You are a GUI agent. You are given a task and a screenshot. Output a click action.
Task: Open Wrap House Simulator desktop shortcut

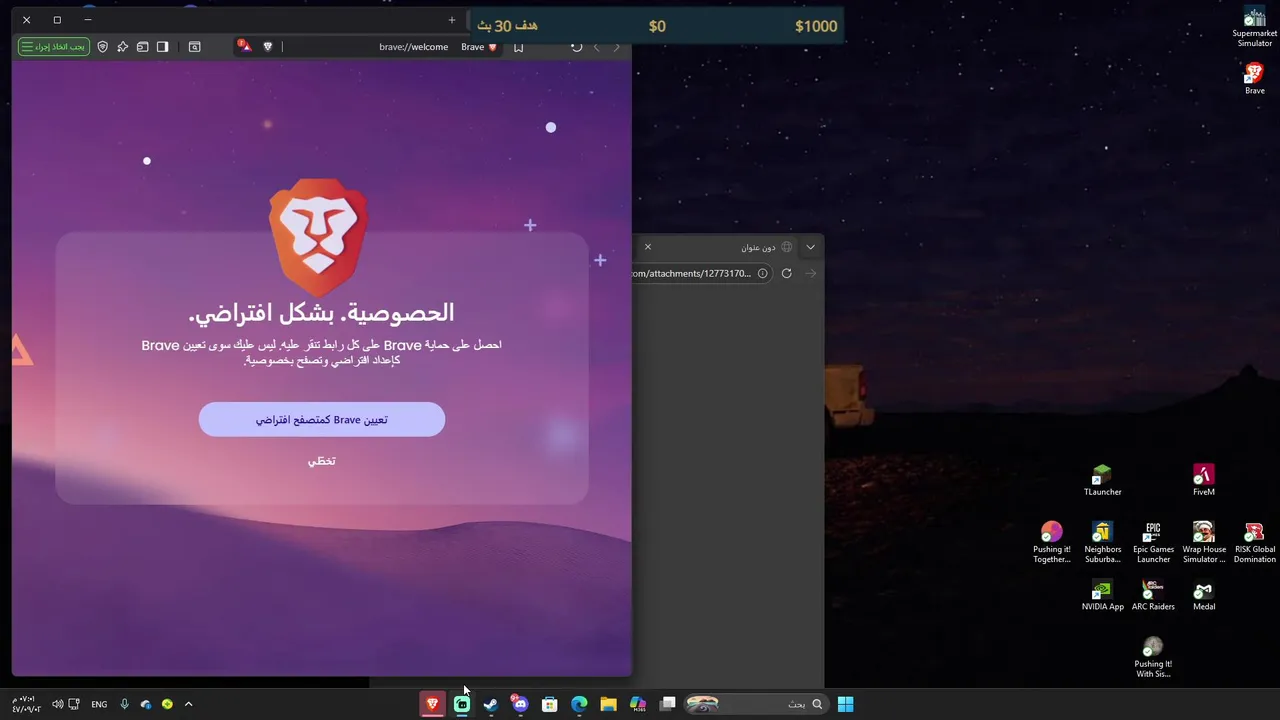click(x=1203, y=542)
